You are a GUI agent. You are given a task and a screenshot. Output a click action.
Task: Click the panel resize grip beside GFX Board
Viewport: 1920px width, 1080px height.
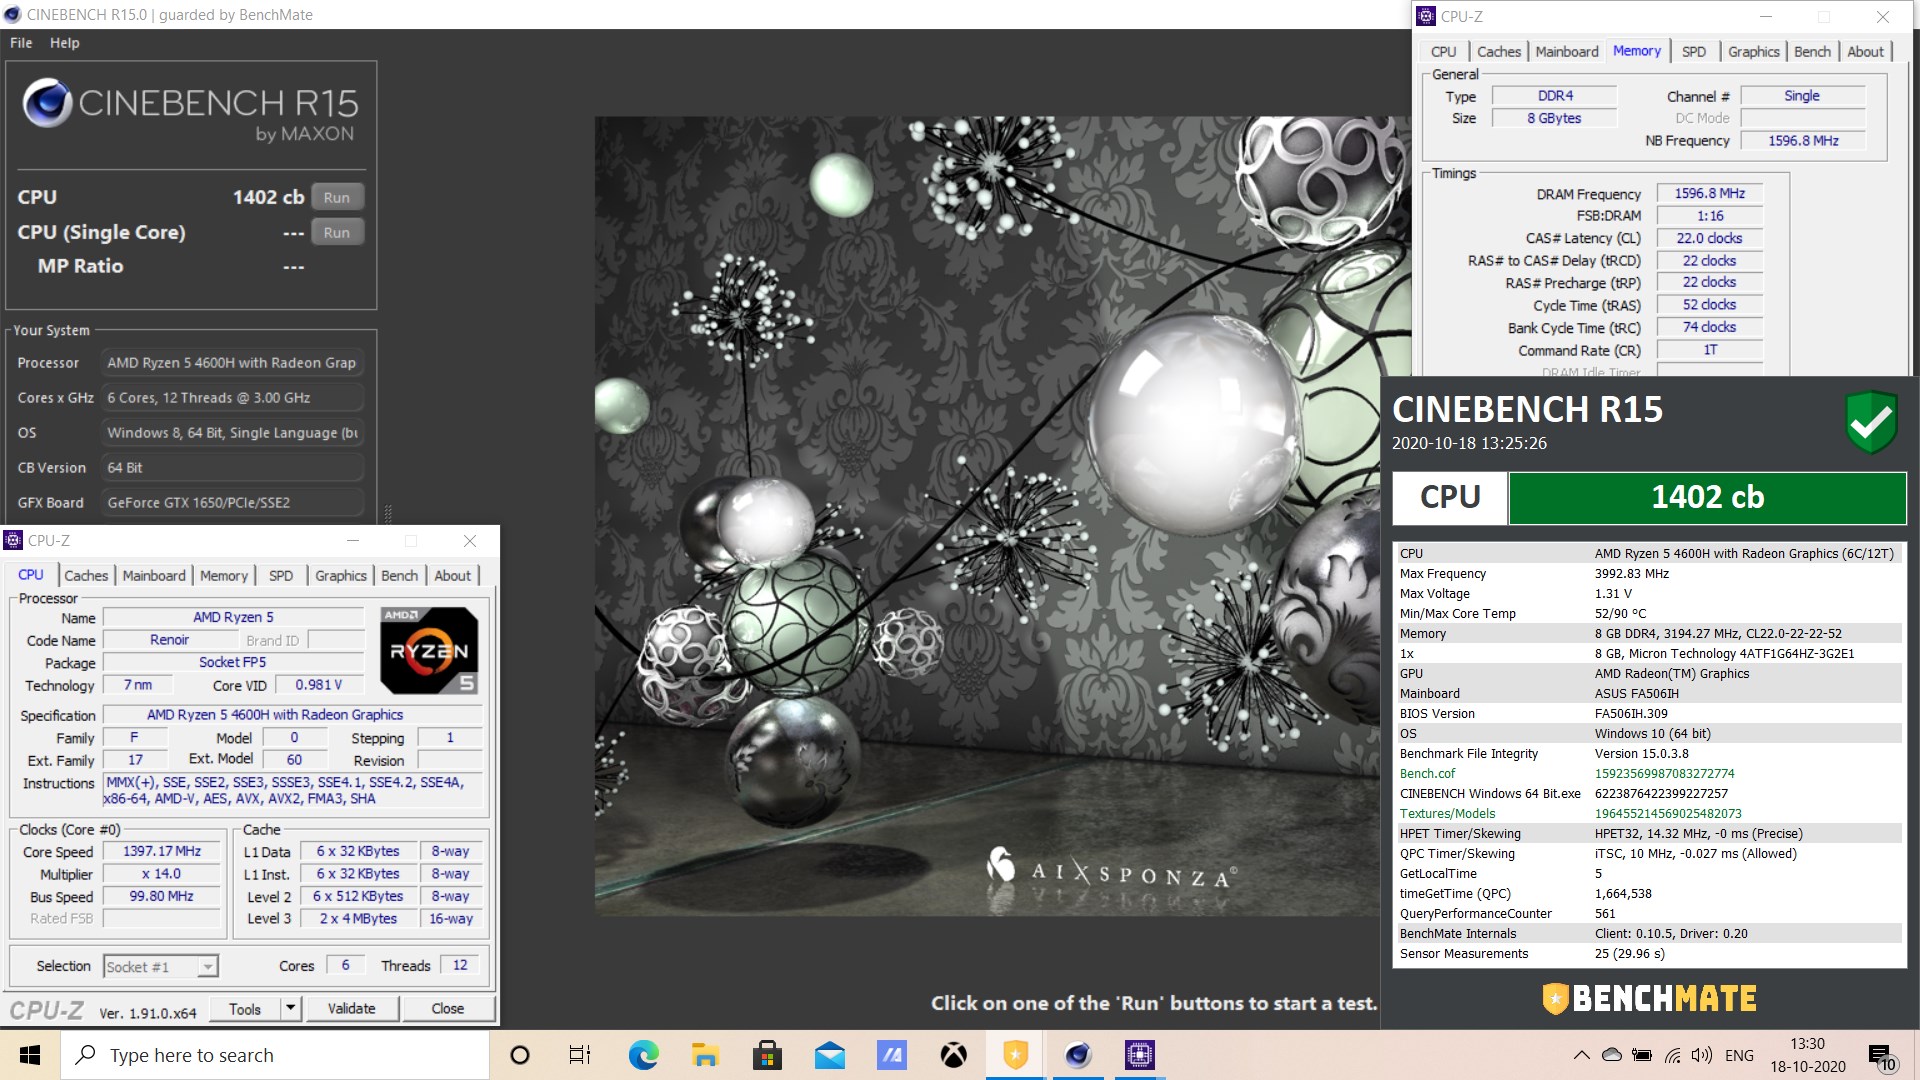pyautogui.click(x=387, y=512)
